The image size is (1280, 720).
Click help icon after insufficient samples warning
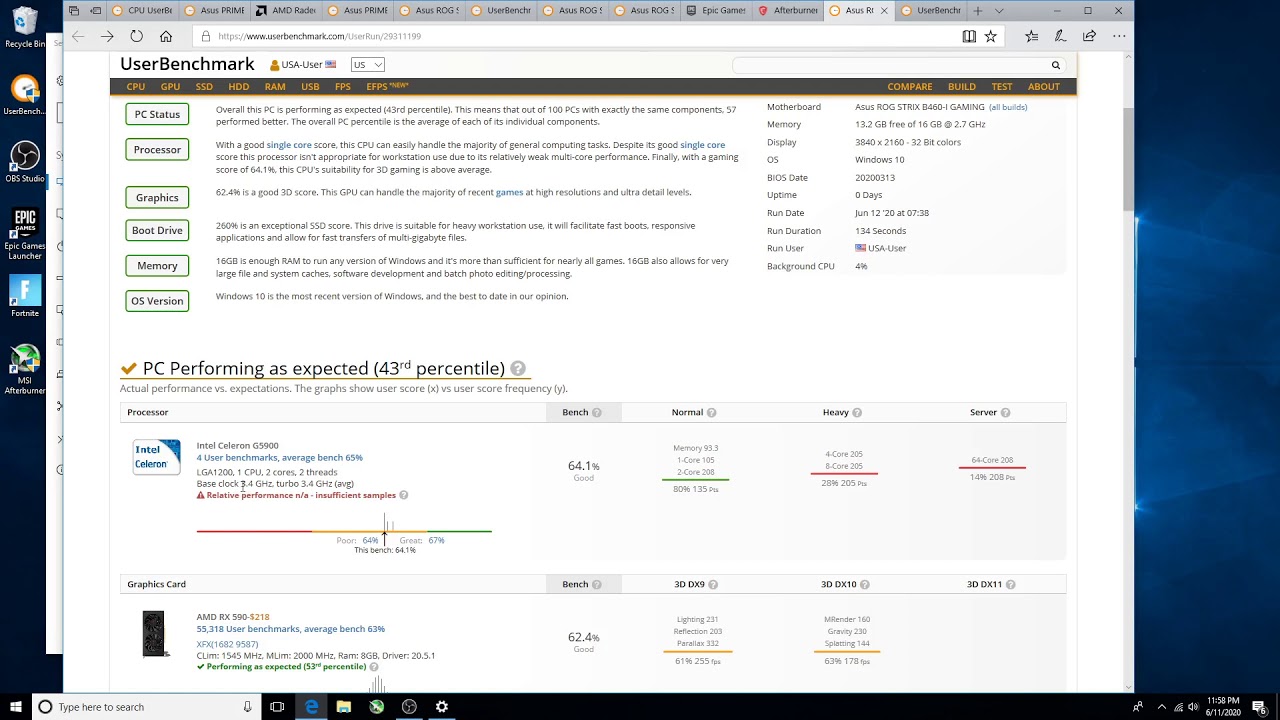point(403,495)
